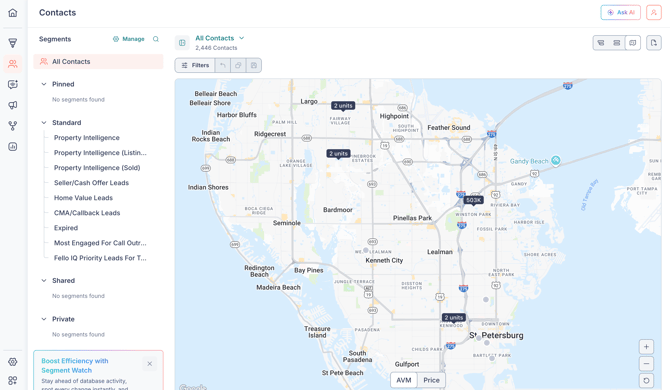This screenshot has width=670, height=390.
Task: Open settings gear in sidebar
Action: (13, 362)
